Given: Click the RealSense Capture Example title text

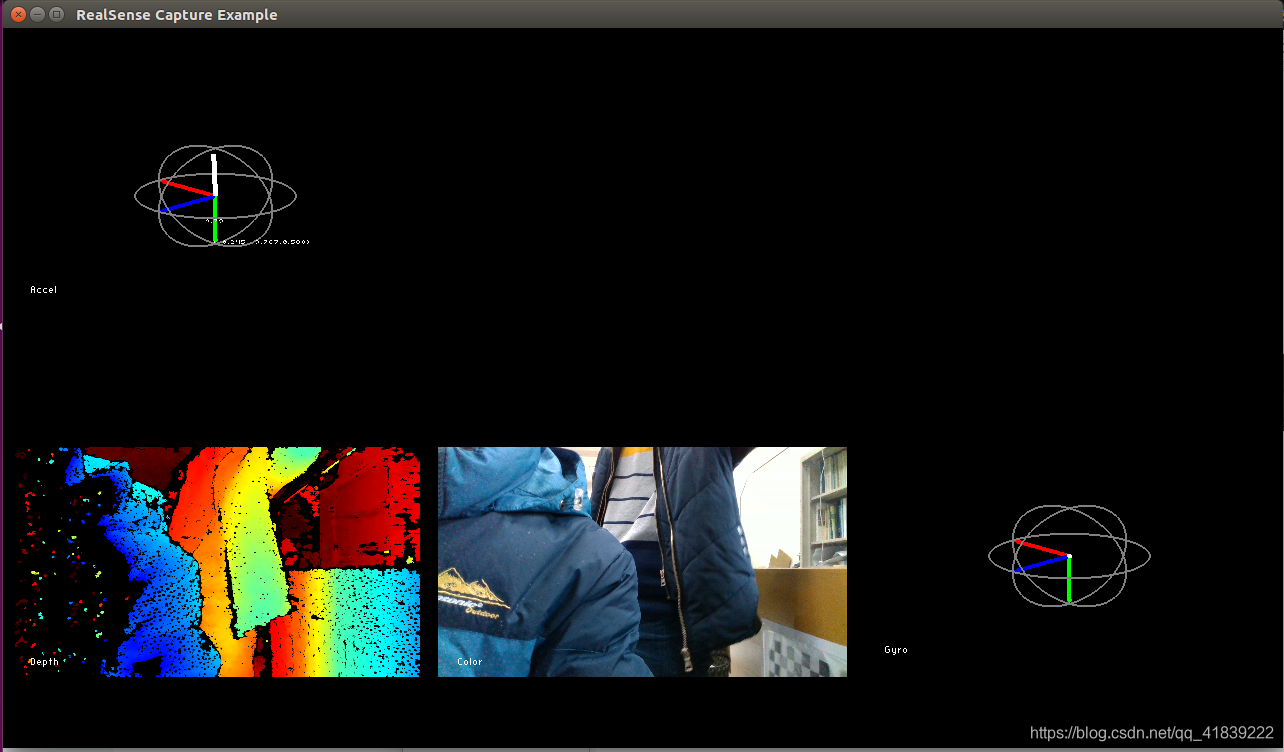Looking at the screenshot, I should click(177, 15).
